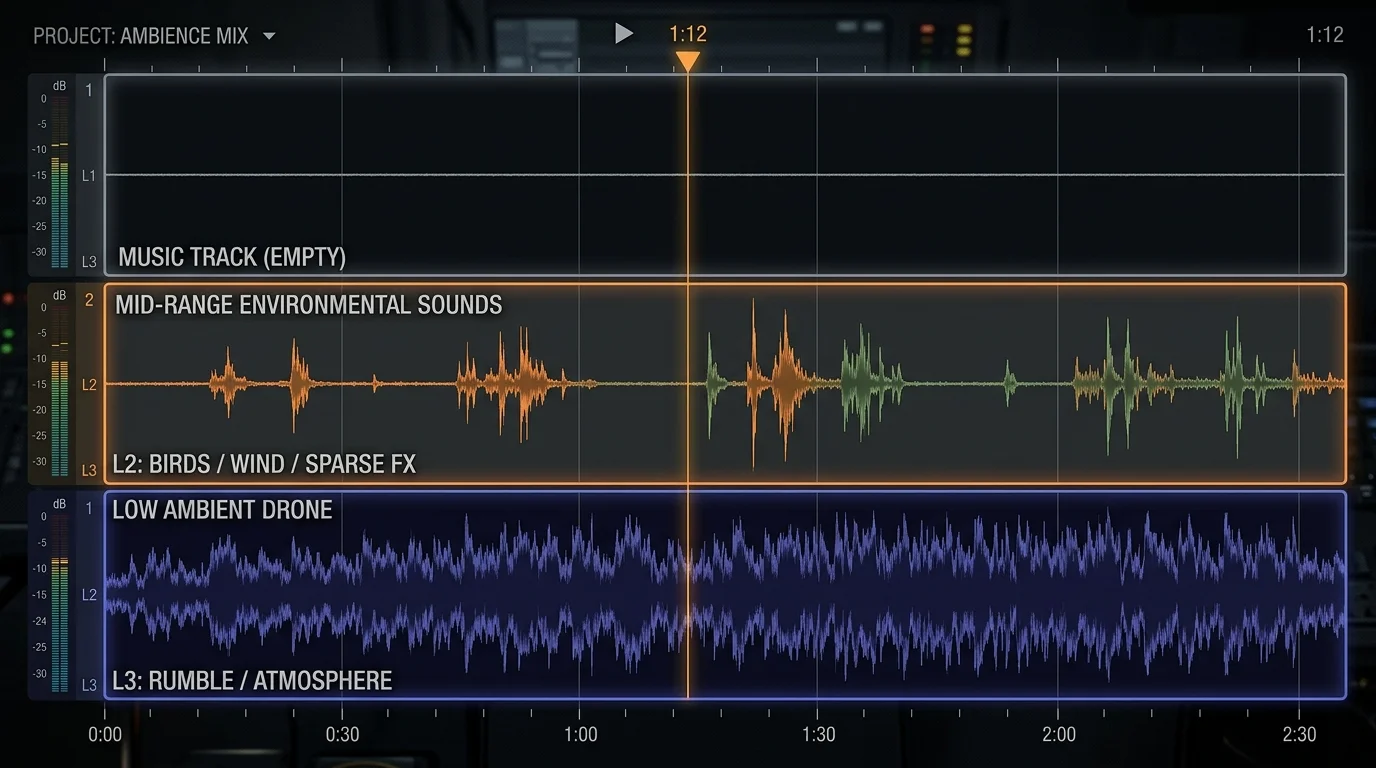
Task: Click the dB label above the Music Track meter
Action: (x=60, y=86)
